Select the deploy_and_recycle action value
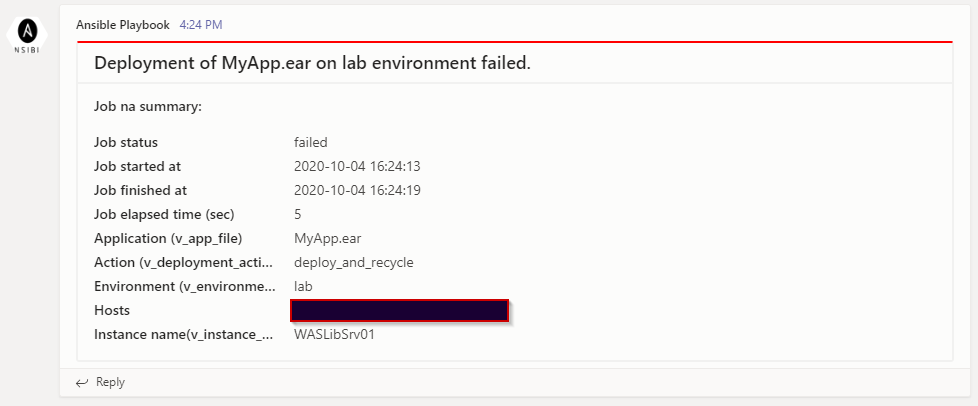Viewport: 978px width, 406px height. [x=354, y=262]
